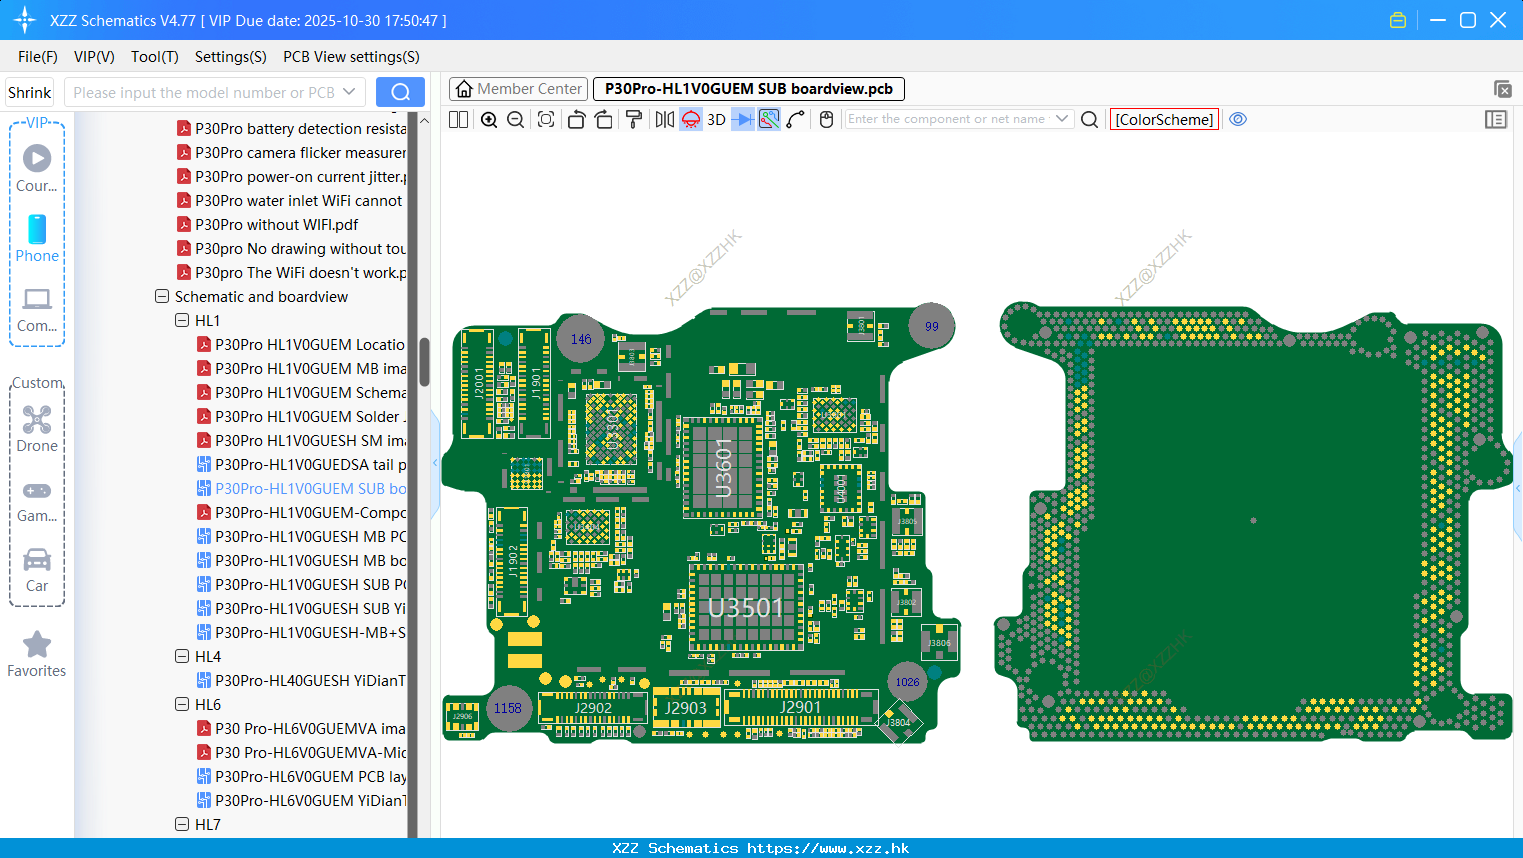Collapse the Schematic and boardview node
Image resolution: width=1523 pixels, height=858 pixels.
tap(162, 297)
